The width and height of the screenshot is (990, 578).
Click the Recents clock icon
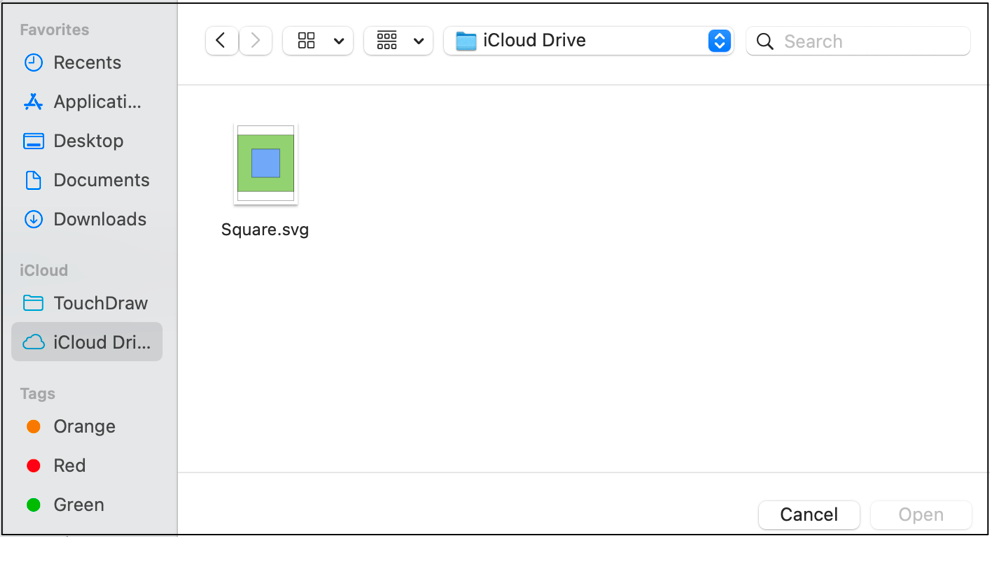pyautogui.click(x=33, y=63)
